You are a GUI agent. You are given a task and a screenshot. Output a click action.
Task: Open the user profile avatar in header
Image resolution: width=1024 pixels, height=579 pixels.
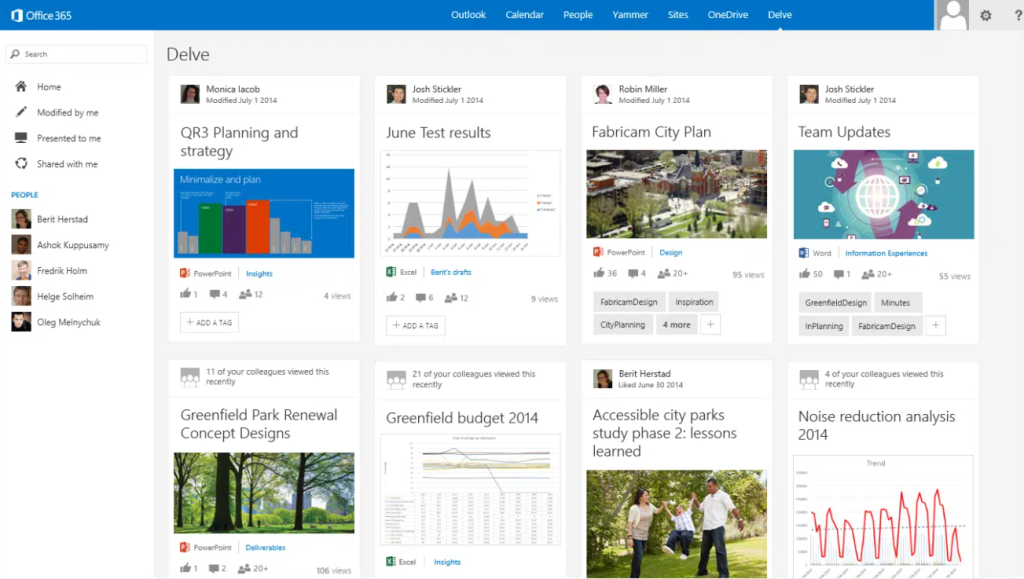(953, 15)
